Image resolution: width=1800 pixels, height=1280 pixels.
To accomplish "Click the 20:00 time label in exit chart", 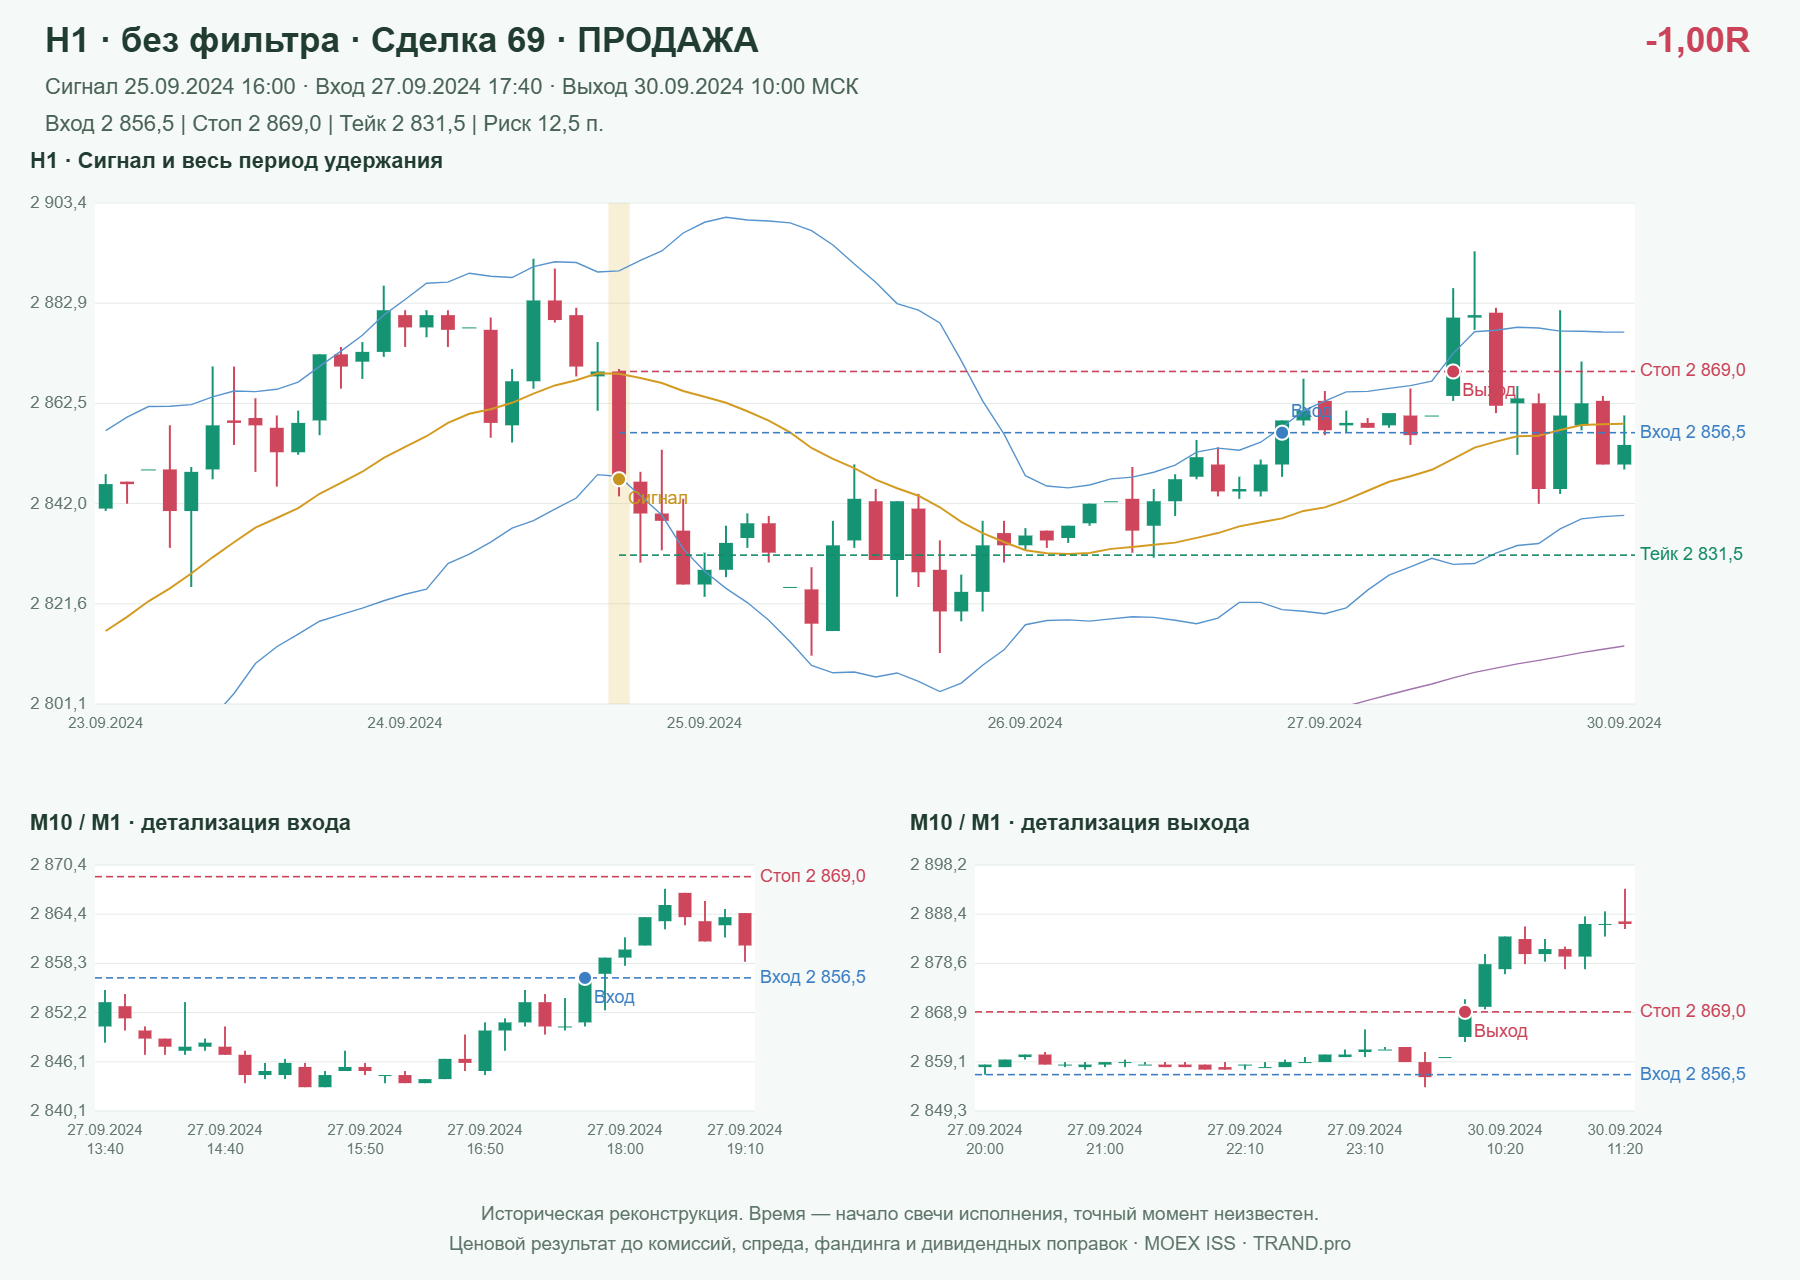I will click(x=985, y=1149).
